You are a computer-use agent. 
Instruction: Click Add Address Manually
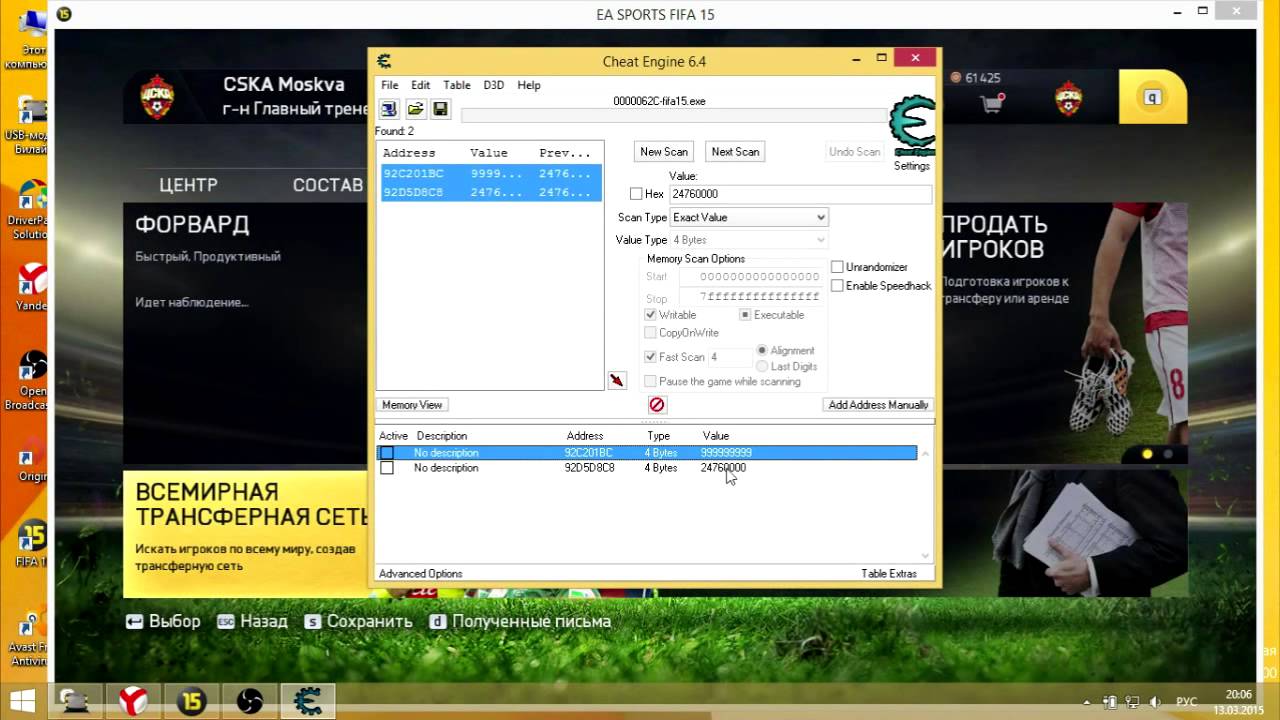[878, 405]
